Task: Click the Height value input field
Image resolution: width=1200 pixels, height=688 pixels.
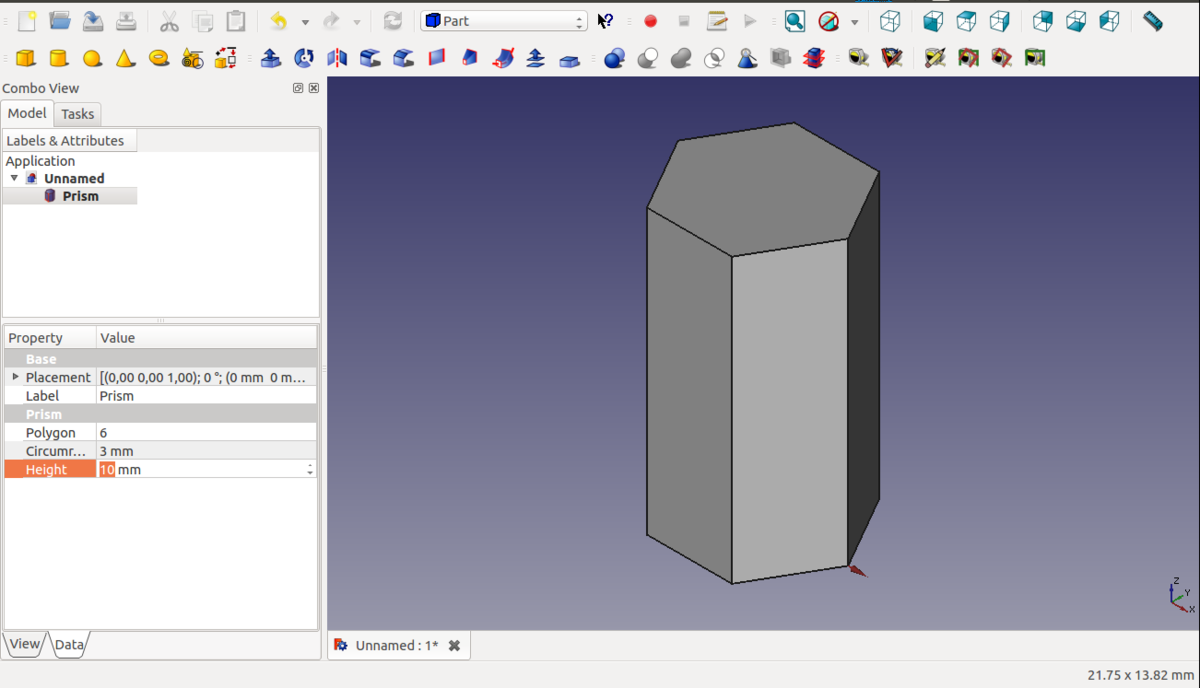Action: (200, 469)
